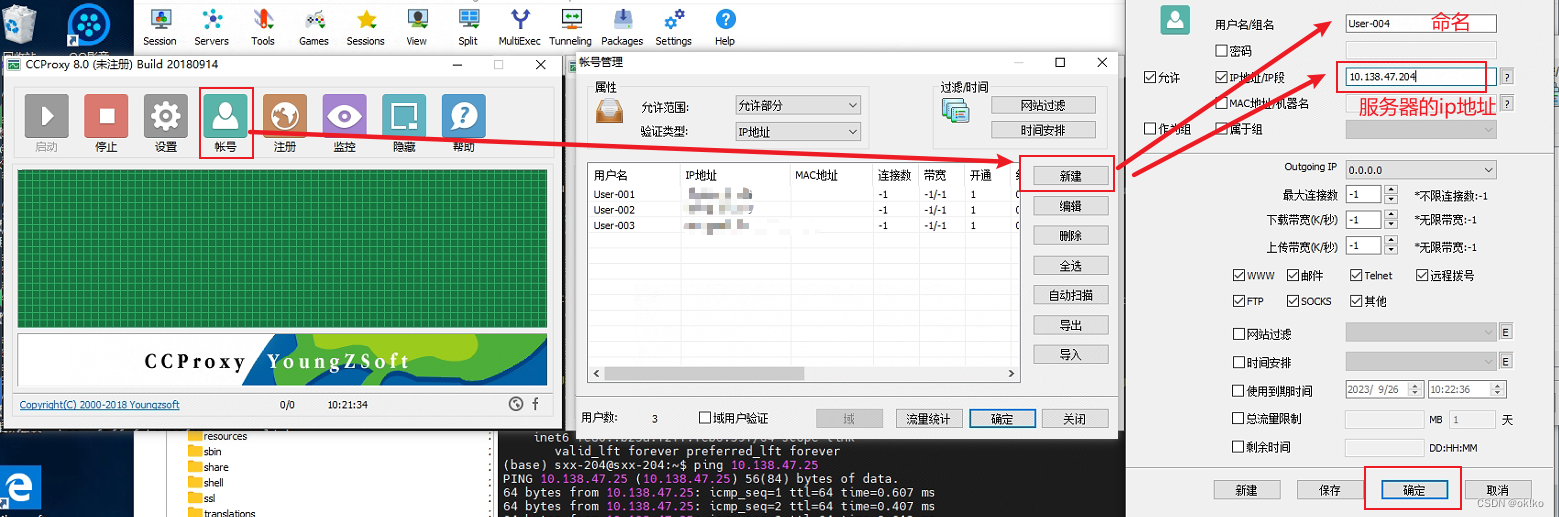
Task: Open the Help toolbar icon
Action: click(725, 27)
